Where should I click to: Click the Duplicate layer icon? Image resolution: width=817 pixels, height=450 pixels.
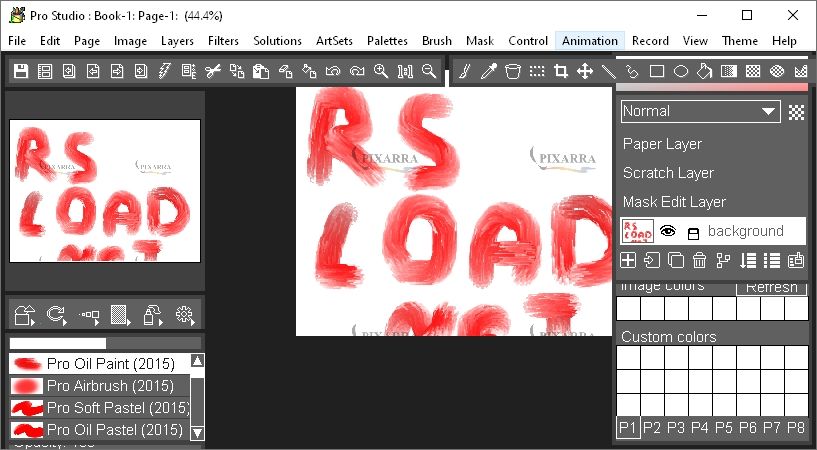pos(676,260)
